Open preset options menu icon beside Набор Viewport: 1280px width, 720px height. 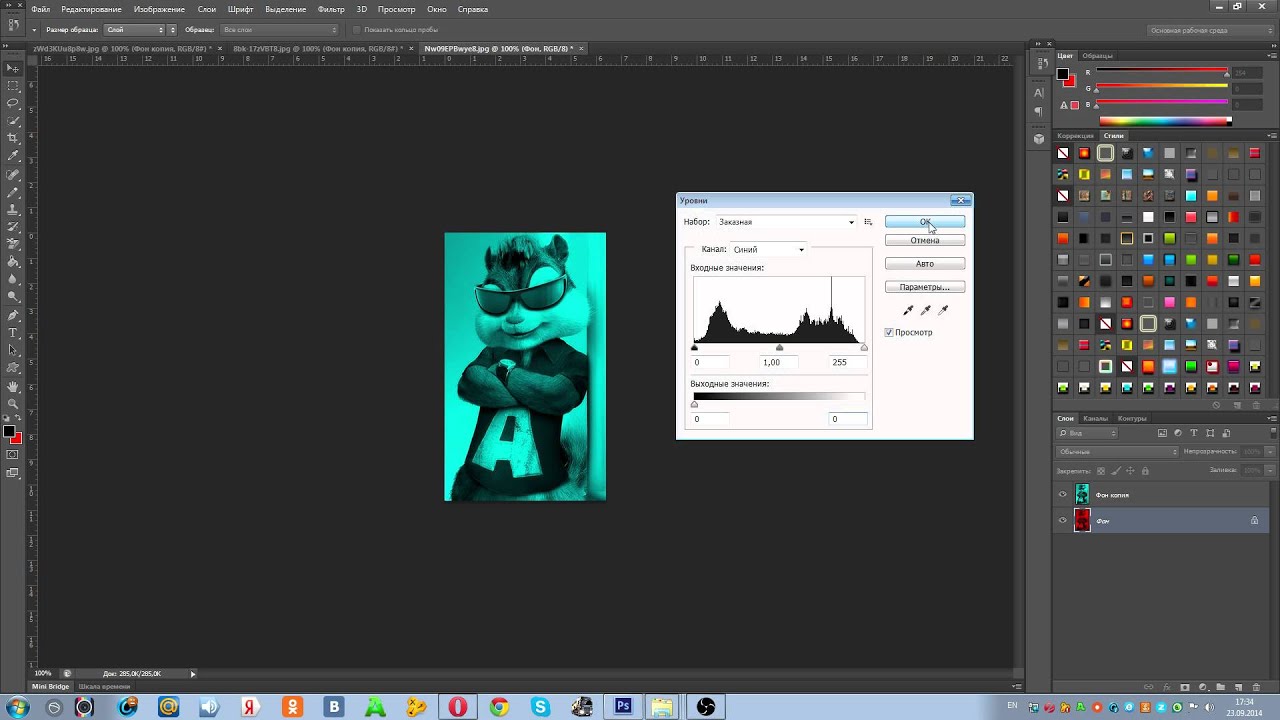pos(868,222)
